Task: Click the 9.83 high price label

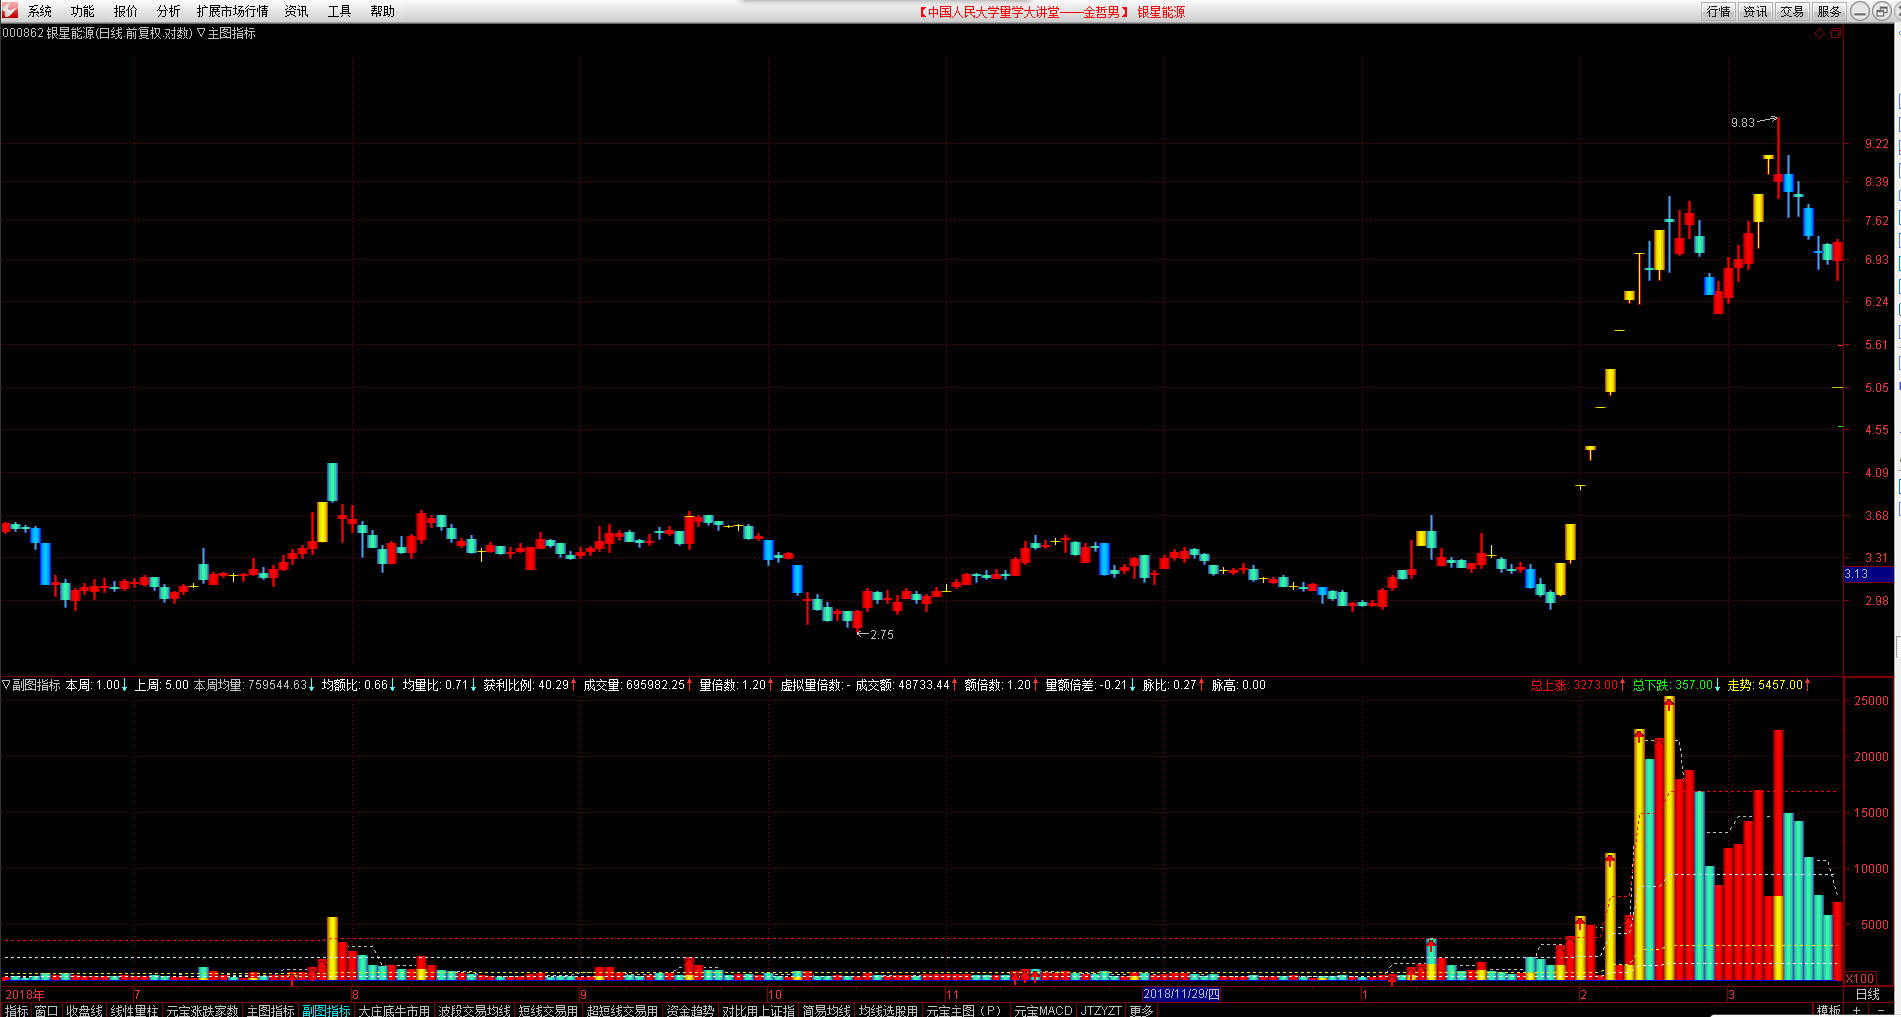Action: (x=1743, y=123)
